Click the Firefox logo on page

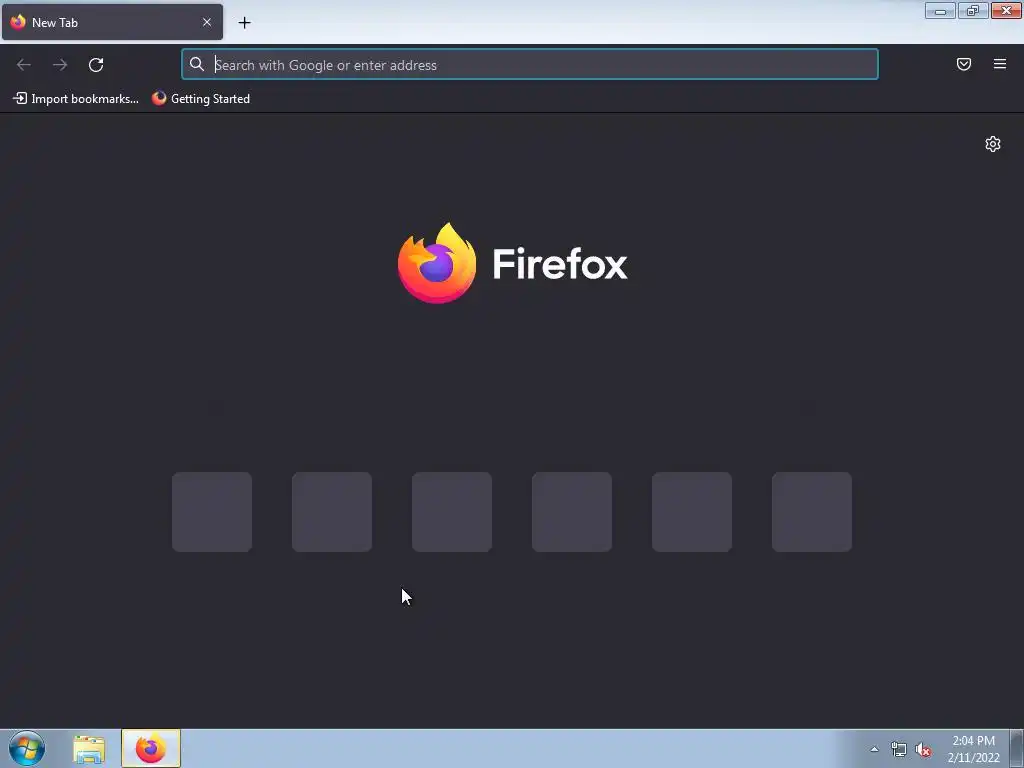coord(513,263)
